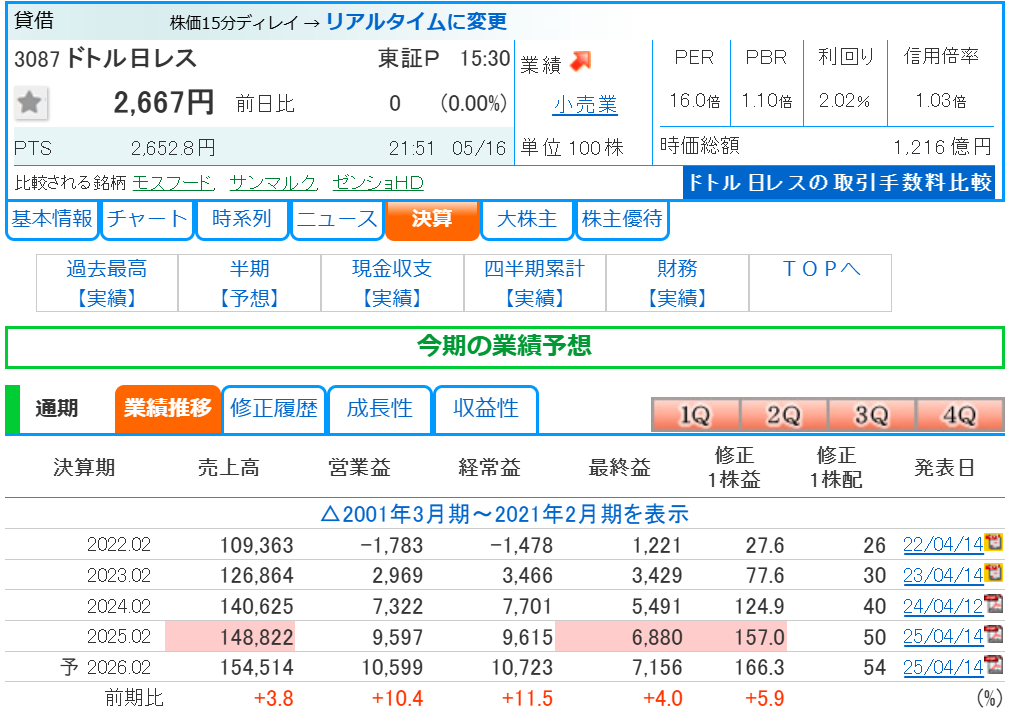Open the 小売業 sector link

pos(585,104)
